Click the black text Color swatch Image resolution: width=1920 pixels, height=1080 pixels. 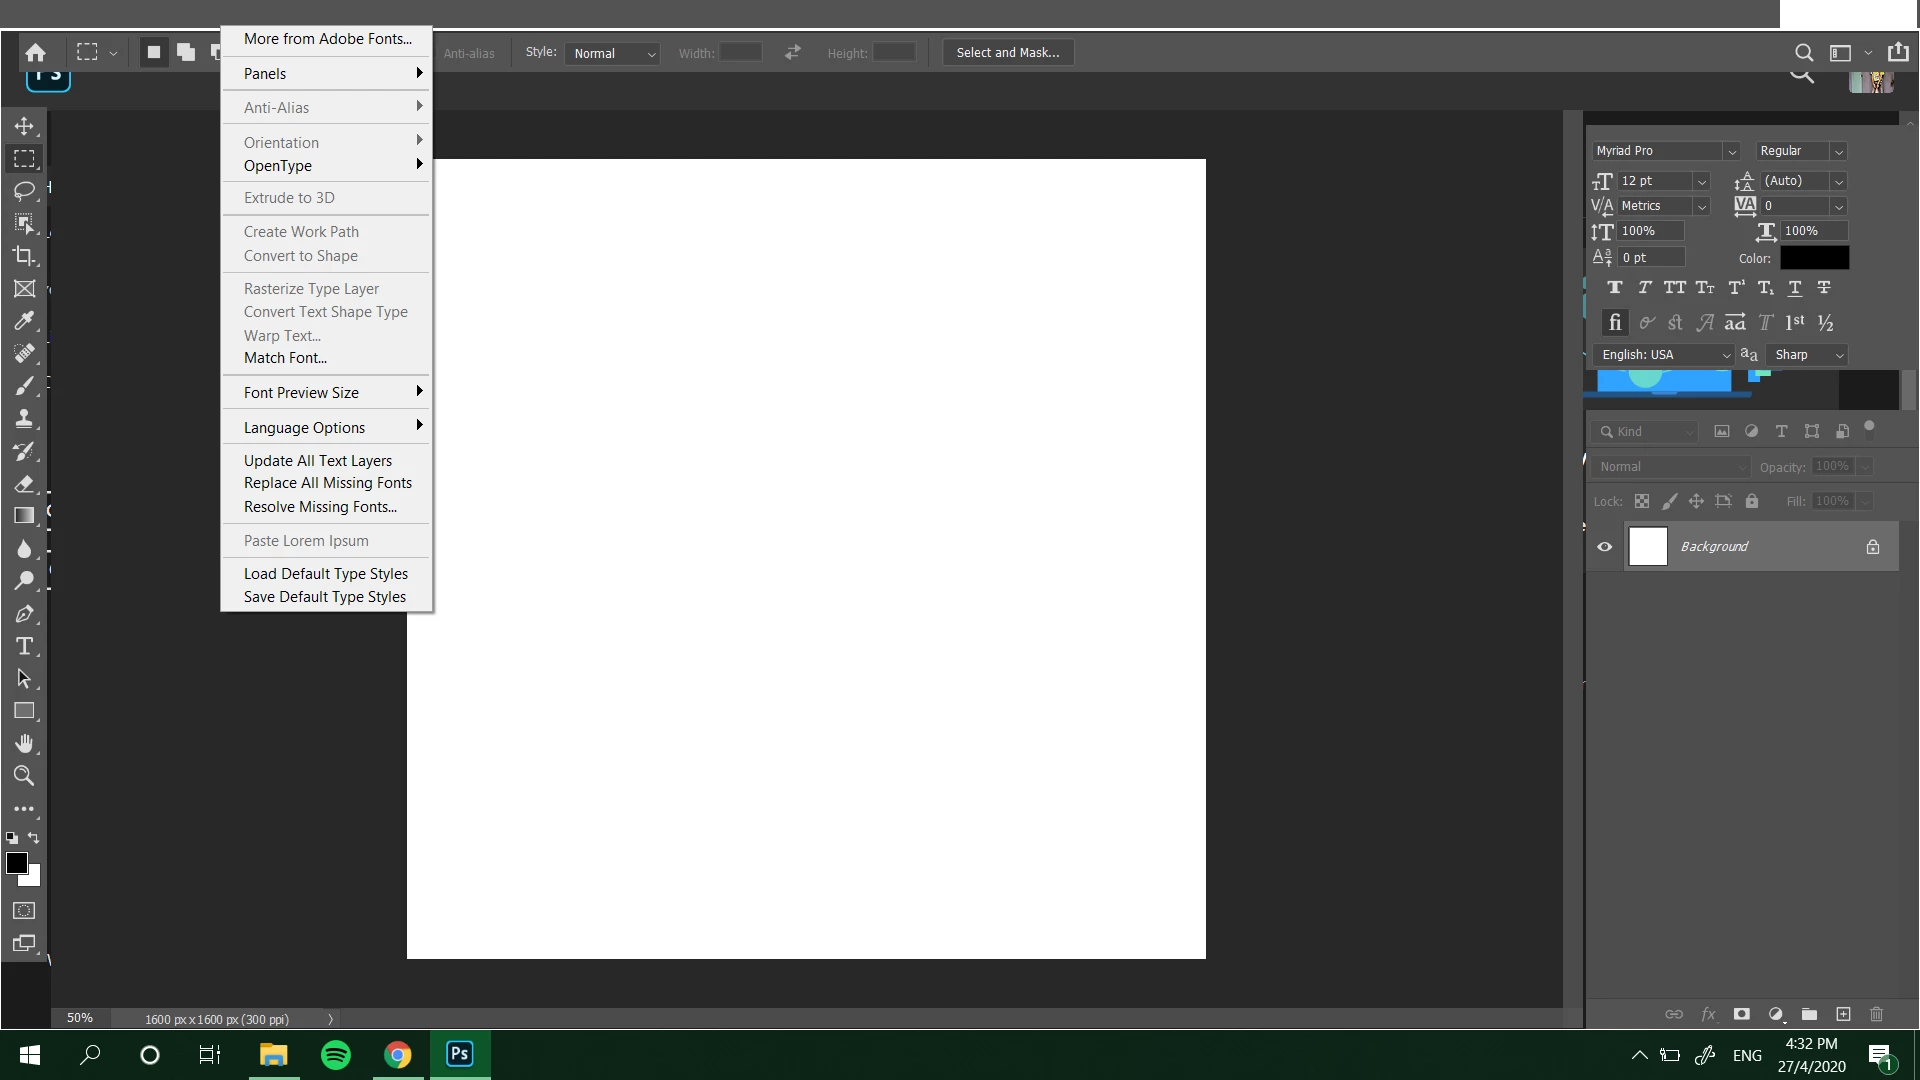(x=1814, y=258)
